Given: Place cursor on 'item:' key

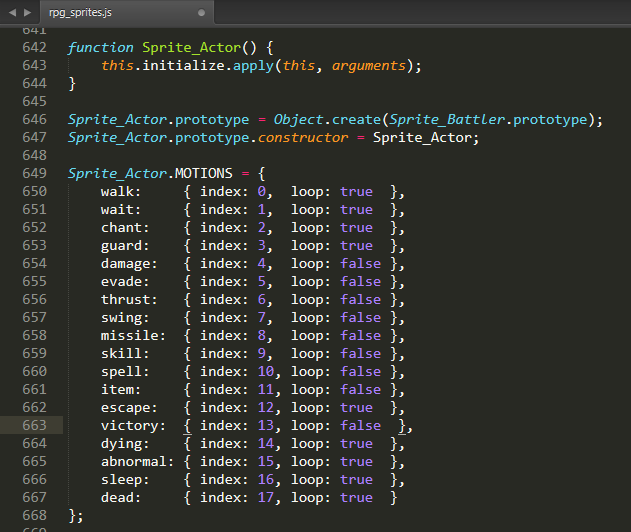Looking at the screenshot, I should pos(121,390).
